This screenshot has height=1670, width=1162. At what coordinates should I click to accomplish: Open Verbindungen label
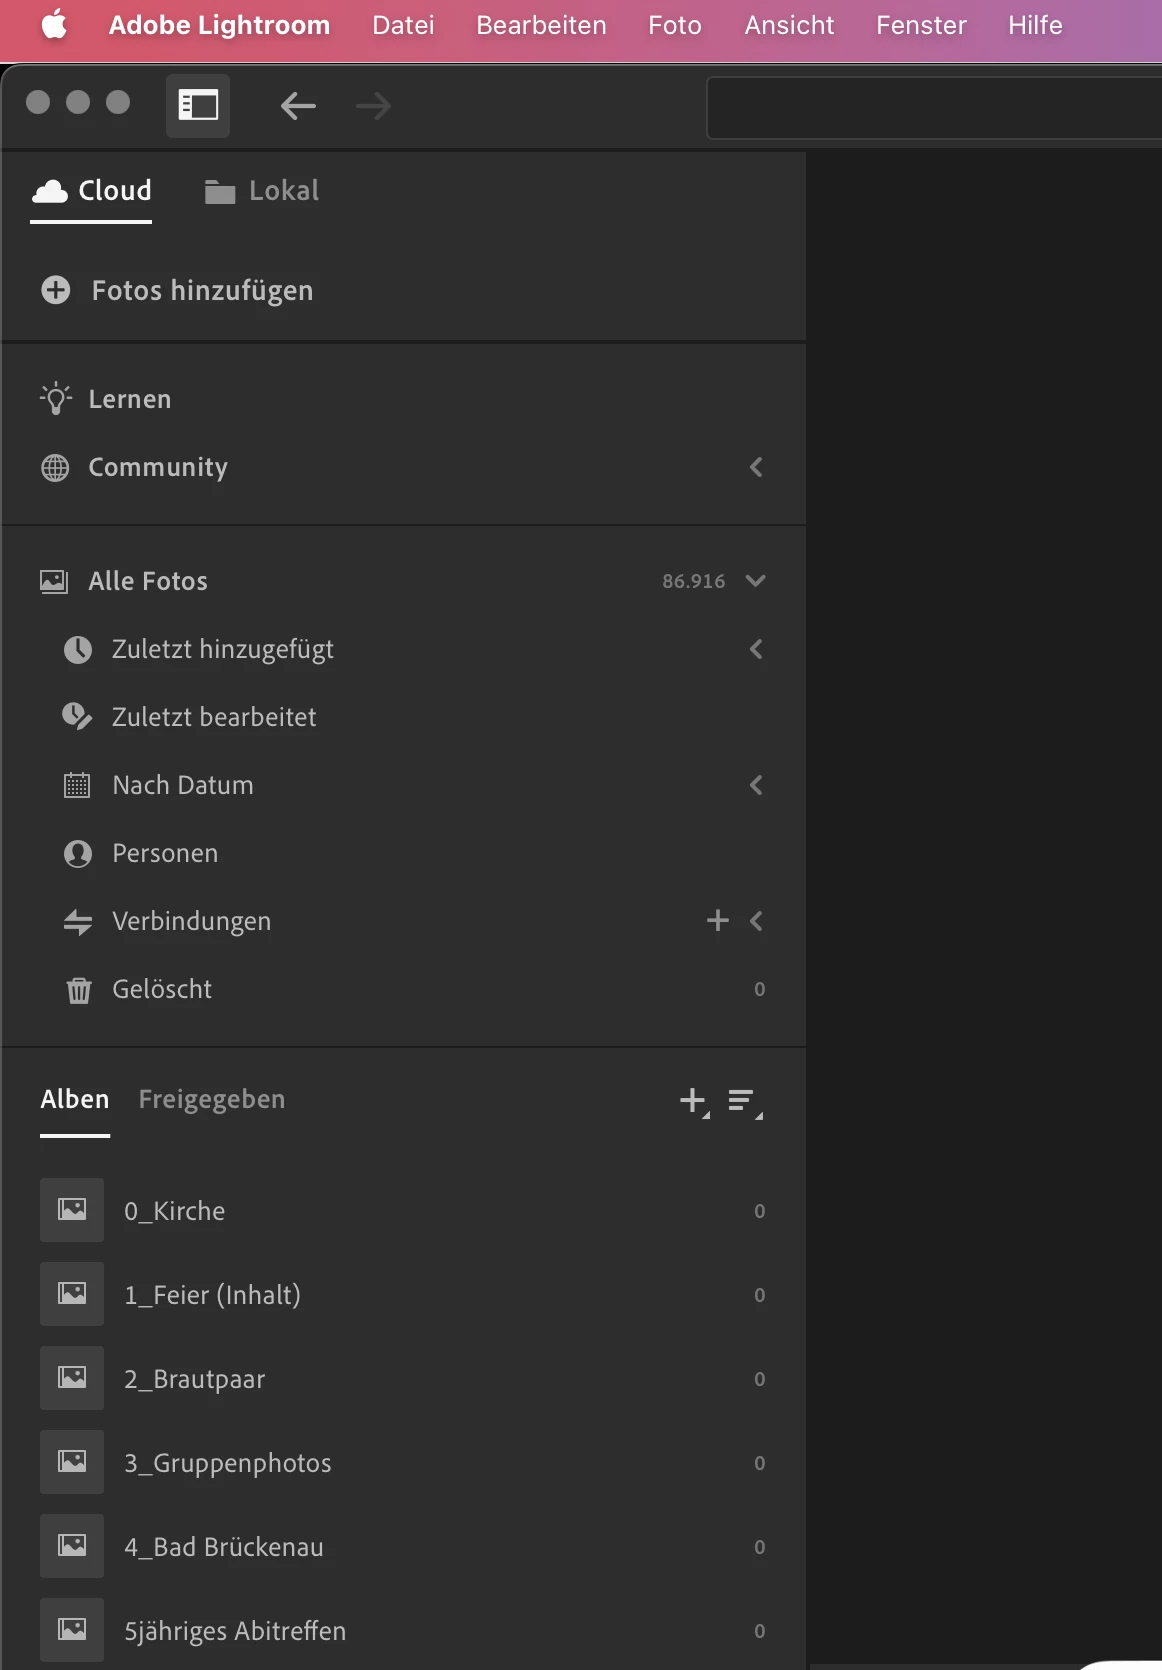tap(191, 922)
